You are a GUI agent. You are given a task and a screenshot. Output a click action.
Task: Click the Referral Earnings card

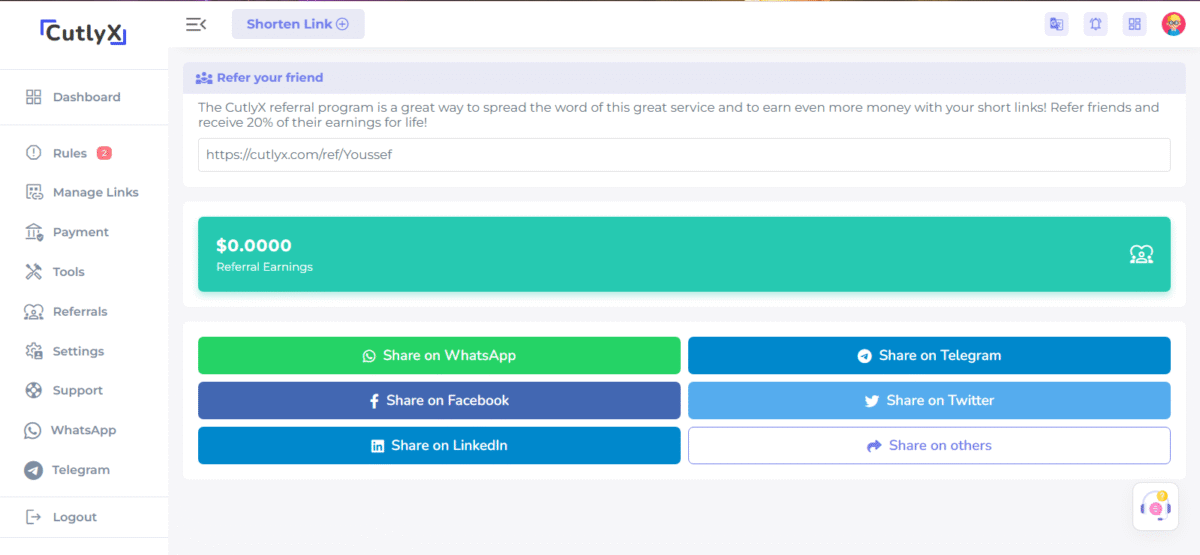pyautogui.click(x=684, y=254)
